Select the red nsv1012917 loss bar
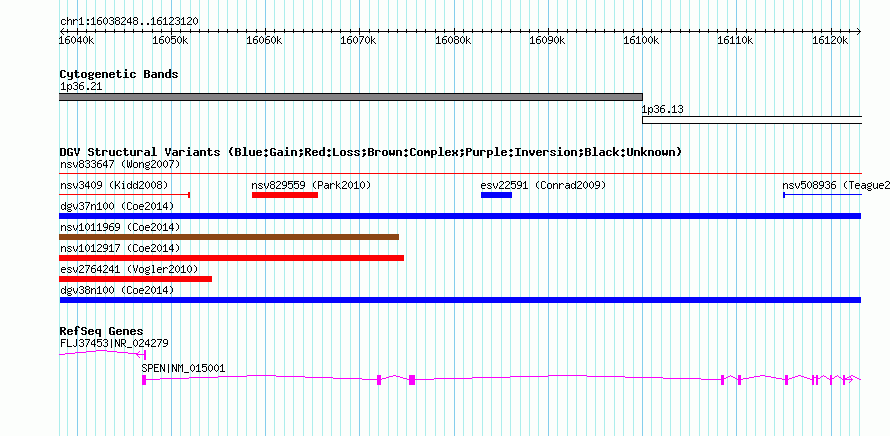 click(x=232, y=258)
